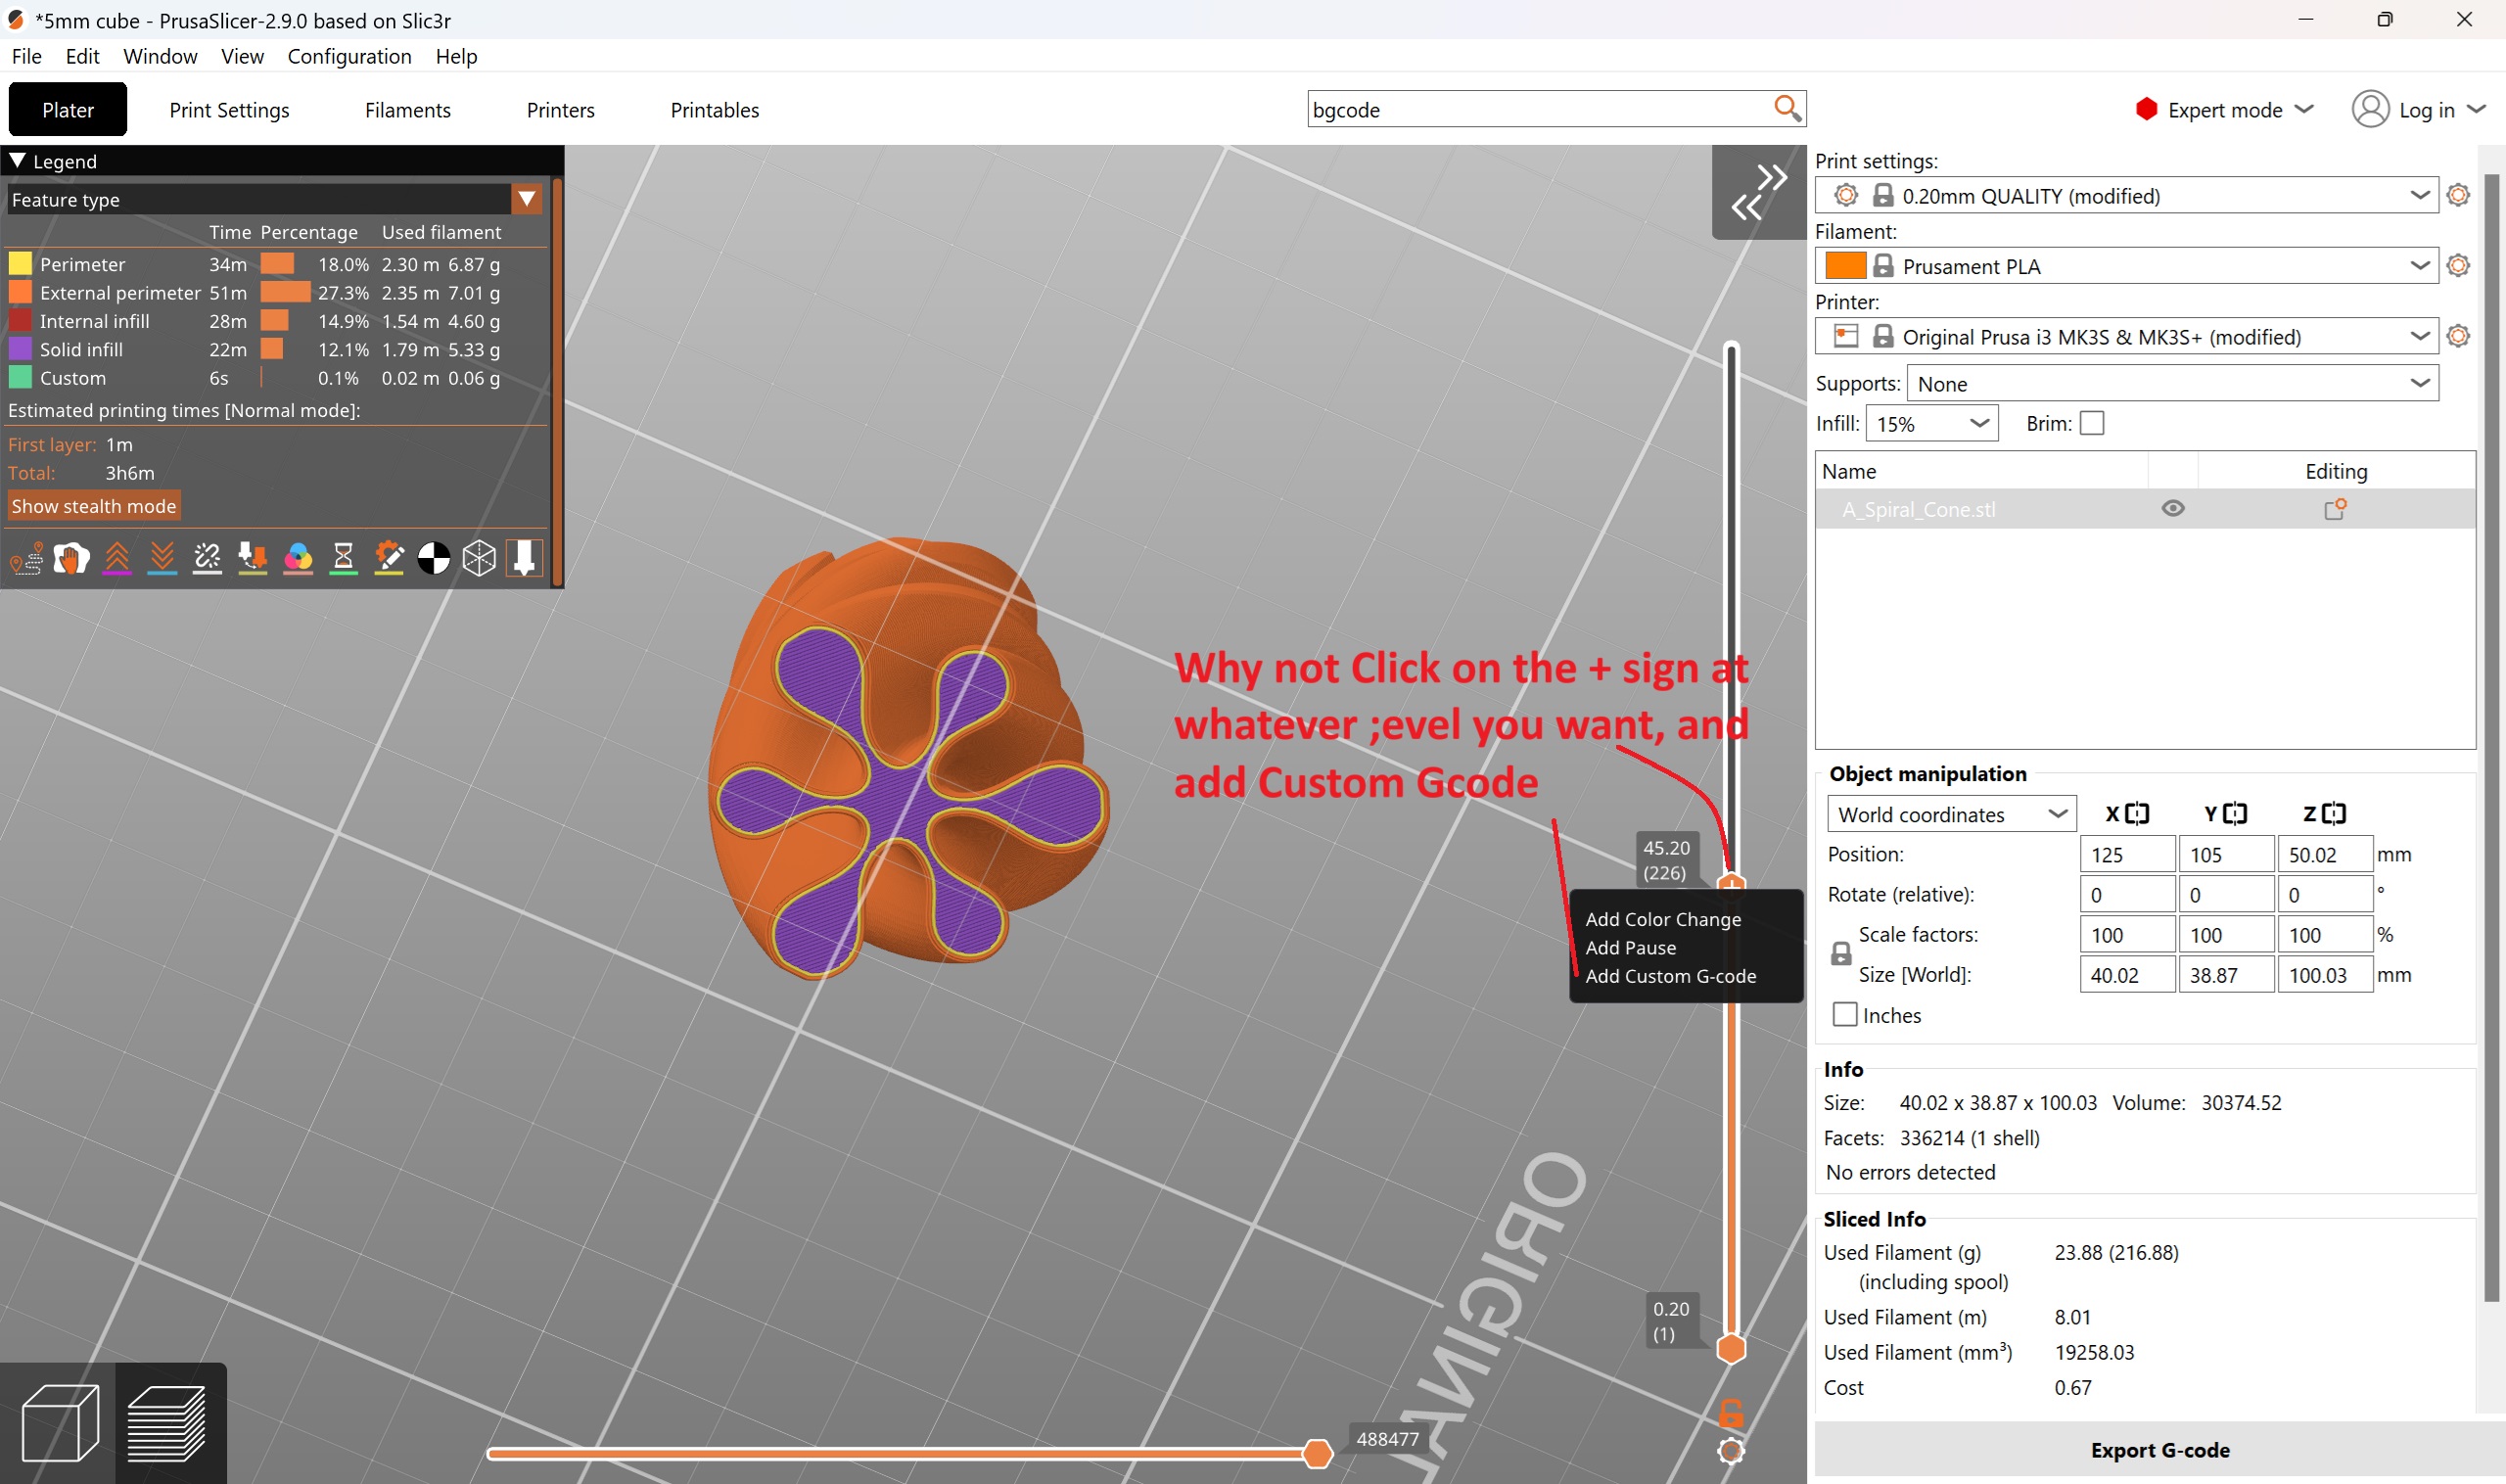Click the scale factors lock icon
Screen dimensions: 2506x1484
click(1840, 953)
